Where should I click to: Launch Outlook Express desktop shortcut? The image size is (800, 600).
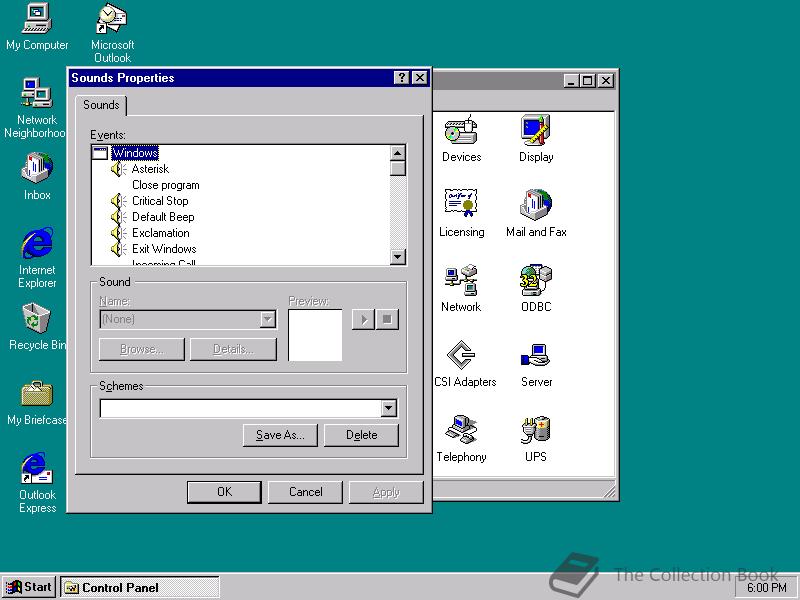[x=37, y=482]
